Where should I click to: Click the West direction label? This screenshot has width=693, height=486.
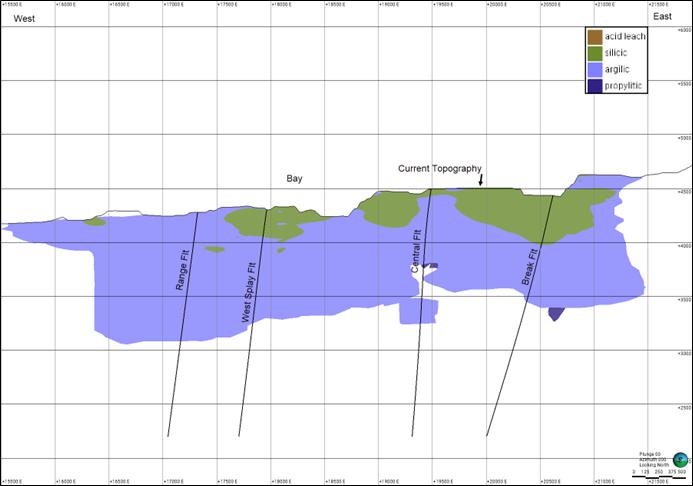24,19
